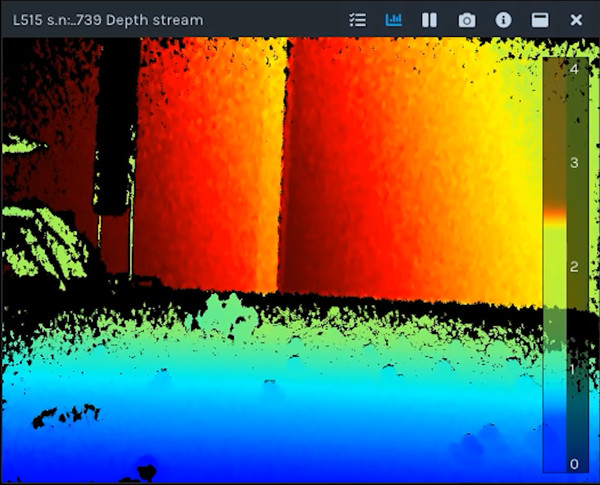Screen dimensions: 600x485
Task: Select the 4 label on the depth scale
Action: (x=574, y=70)
